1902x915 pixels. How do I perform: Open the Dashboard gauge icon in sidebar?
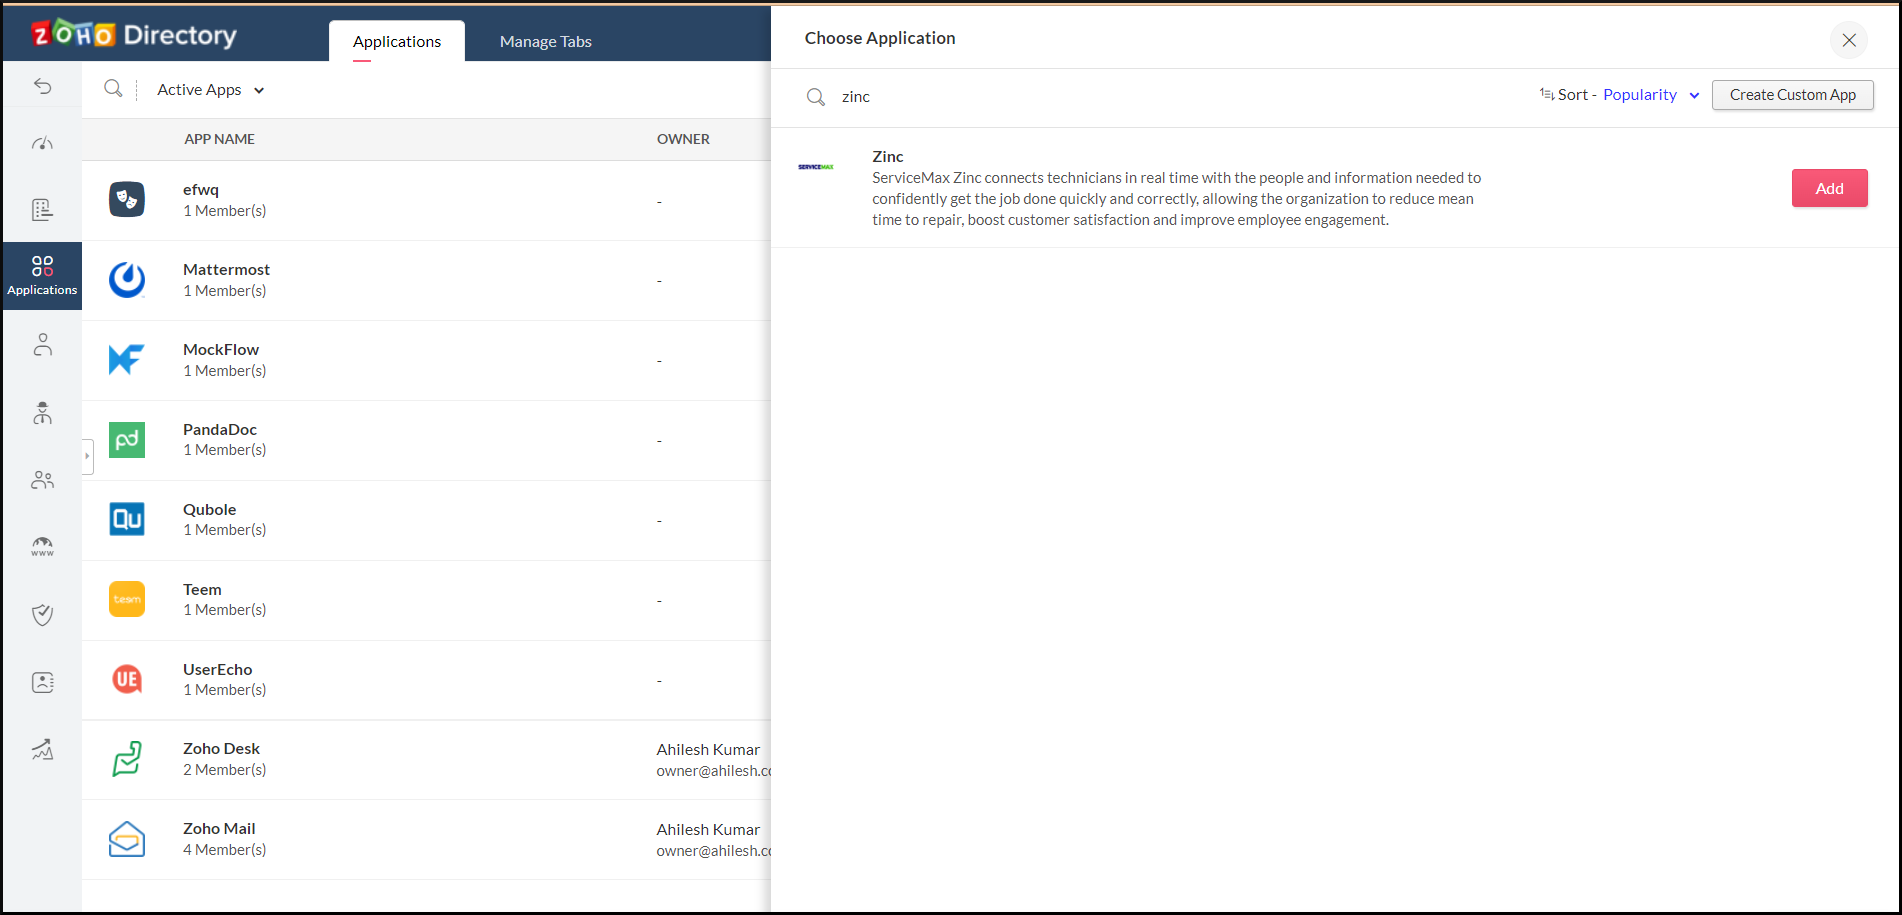pos(42,142)
